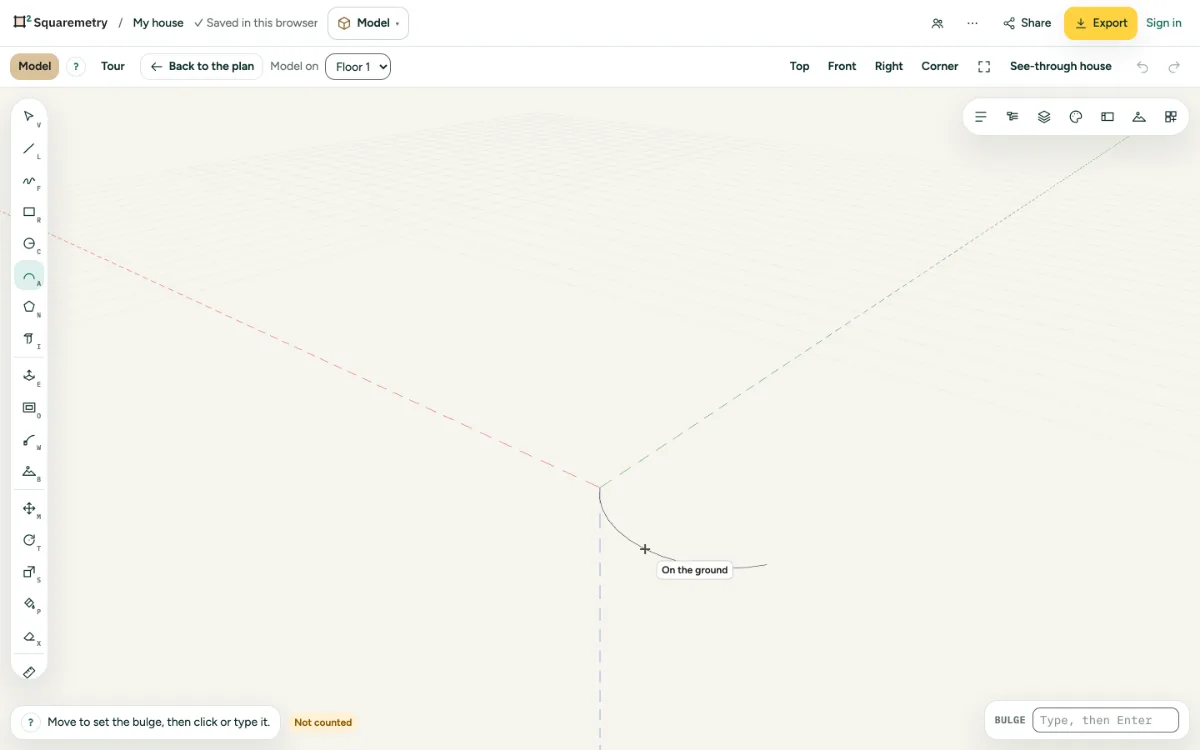This screenshot has height=750, width=1200.
Task: Open the layers stack panel
Action: point(1044,117)
